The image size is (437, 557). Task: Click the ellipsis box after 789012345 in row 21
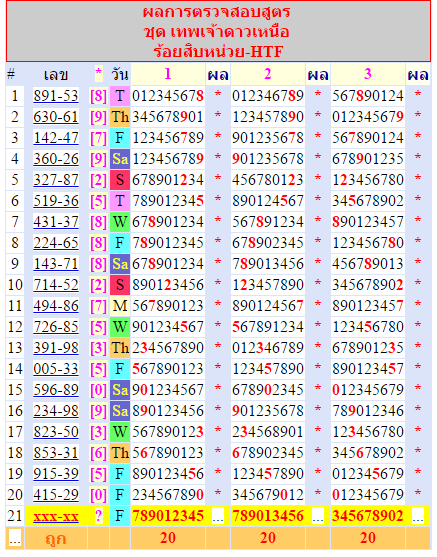218,516
